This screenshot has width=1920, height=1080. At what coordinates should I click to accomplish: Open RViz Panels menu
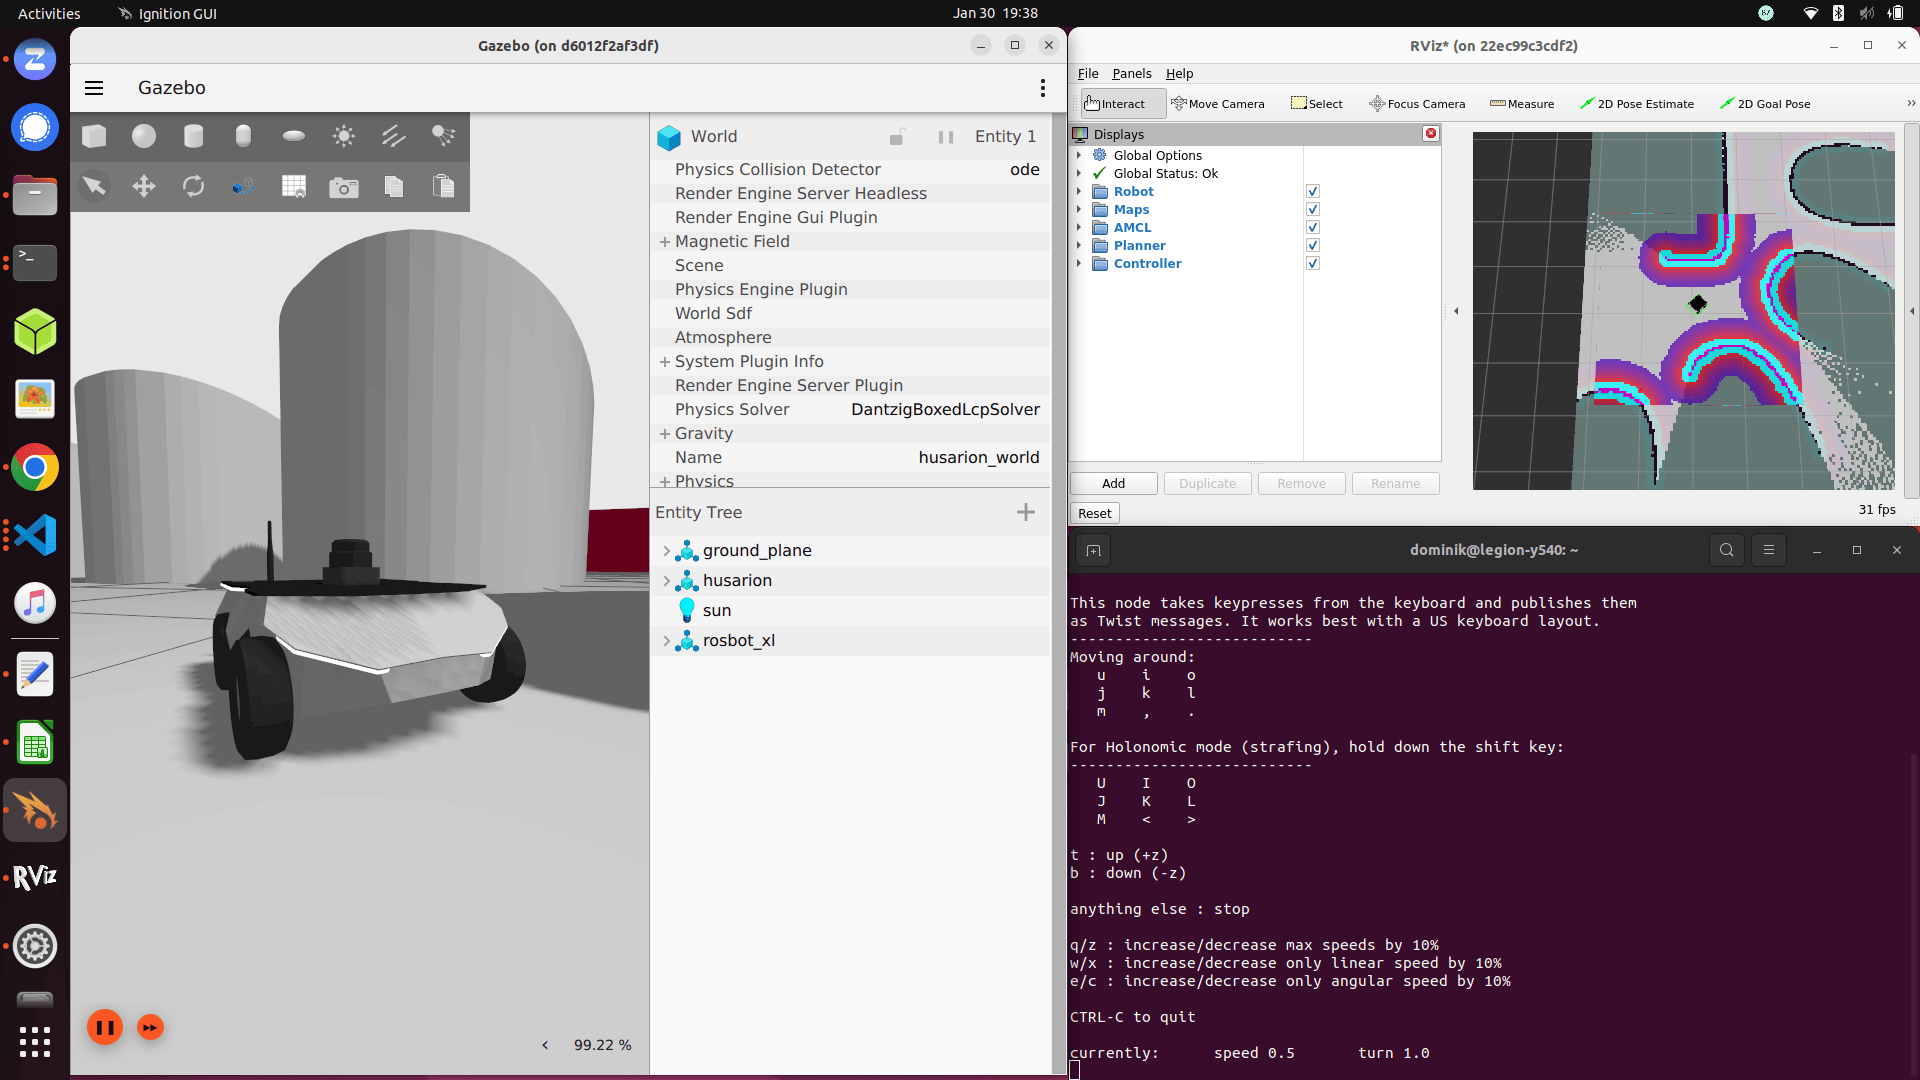tap(1132, 73)
